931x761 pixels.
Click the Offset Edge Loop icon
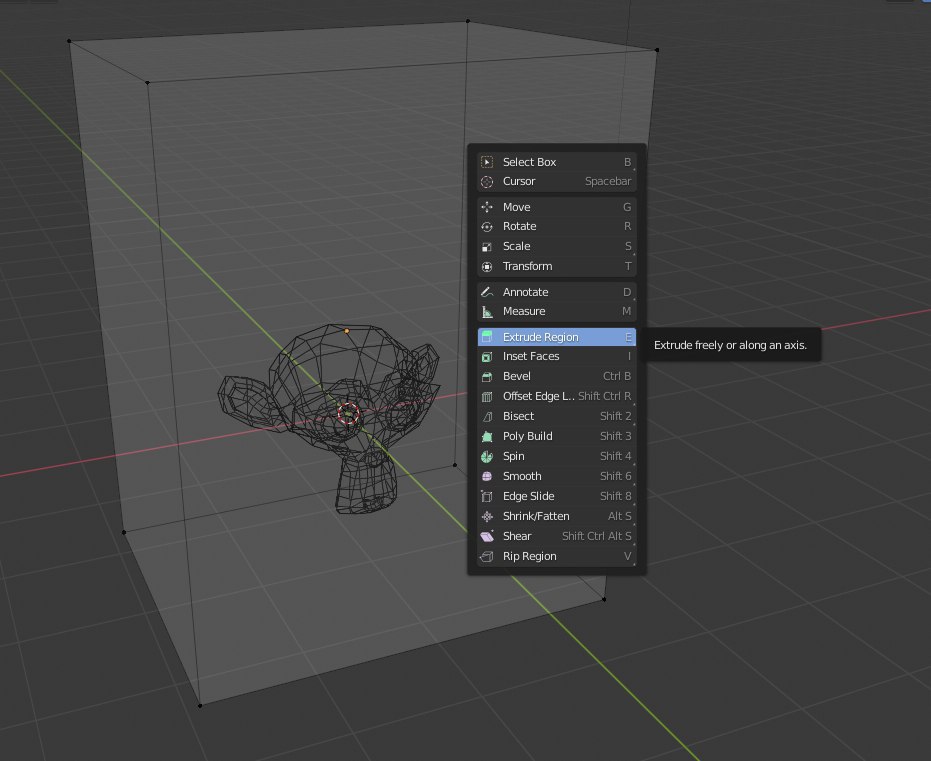tap(487, 397)
